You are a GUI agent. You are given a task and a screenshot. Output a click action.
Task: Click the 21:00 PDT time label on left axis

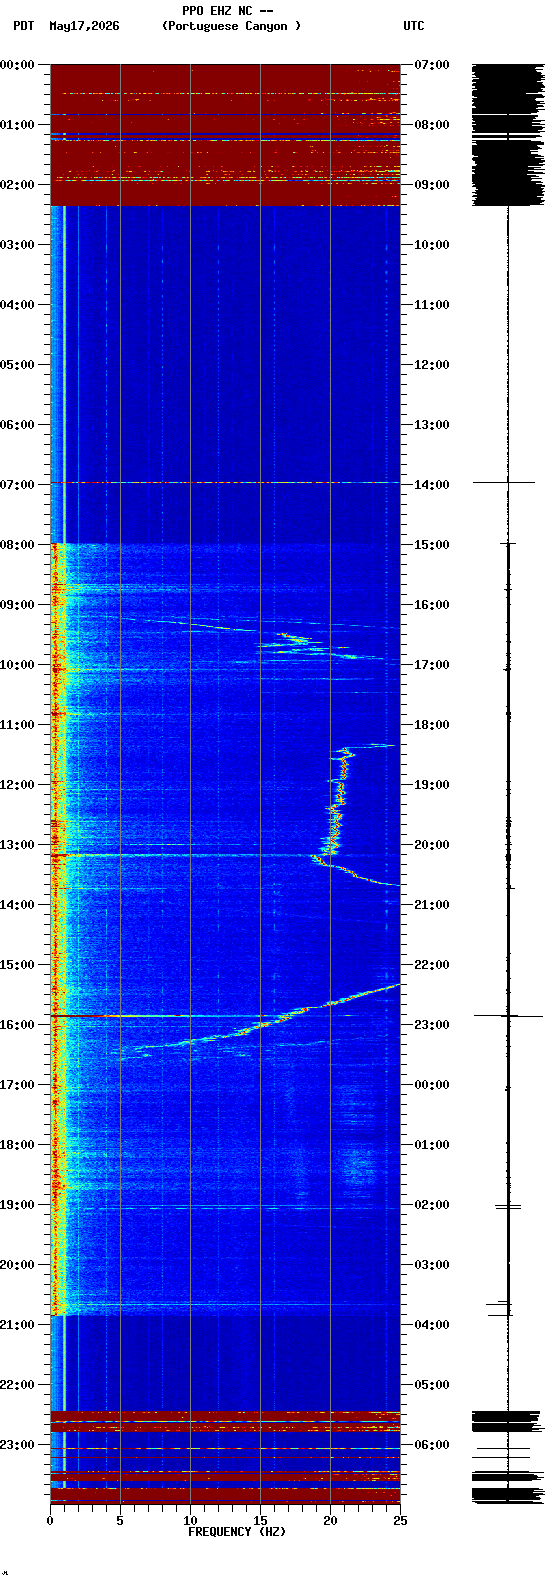point(17,1325)
